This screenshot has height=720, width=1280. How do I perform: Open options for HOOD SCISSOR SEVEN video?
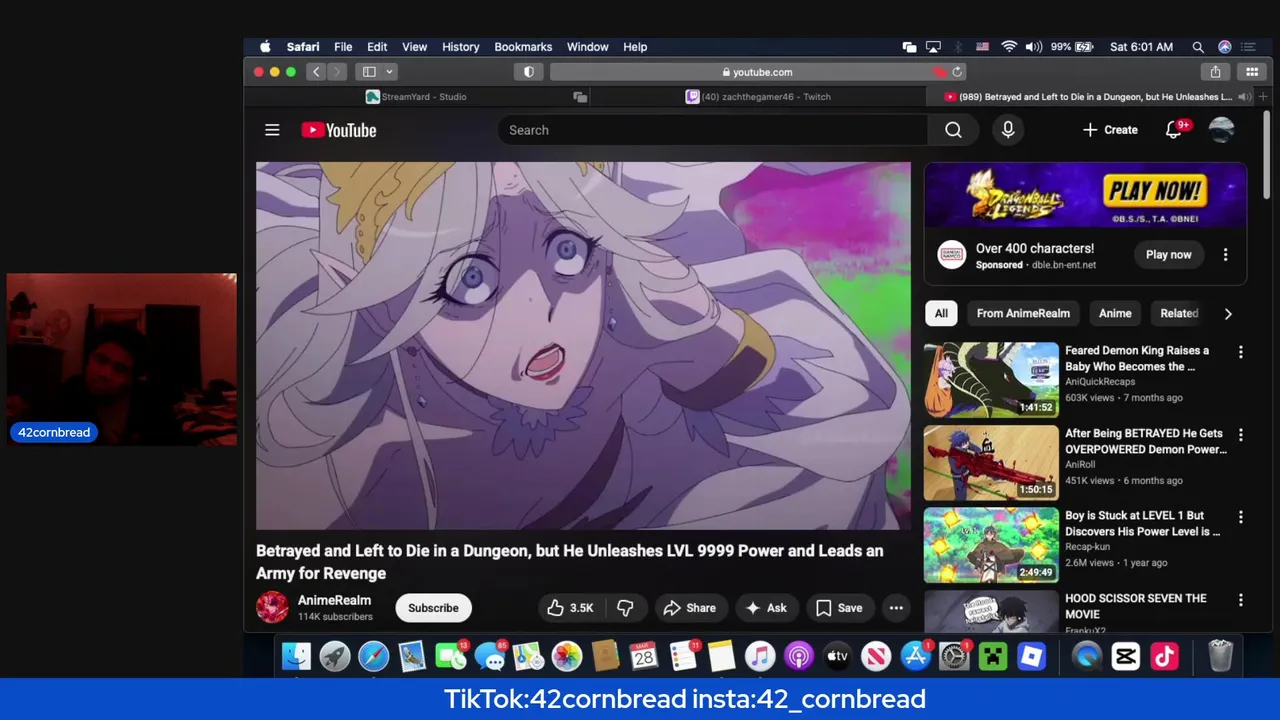1241,600
